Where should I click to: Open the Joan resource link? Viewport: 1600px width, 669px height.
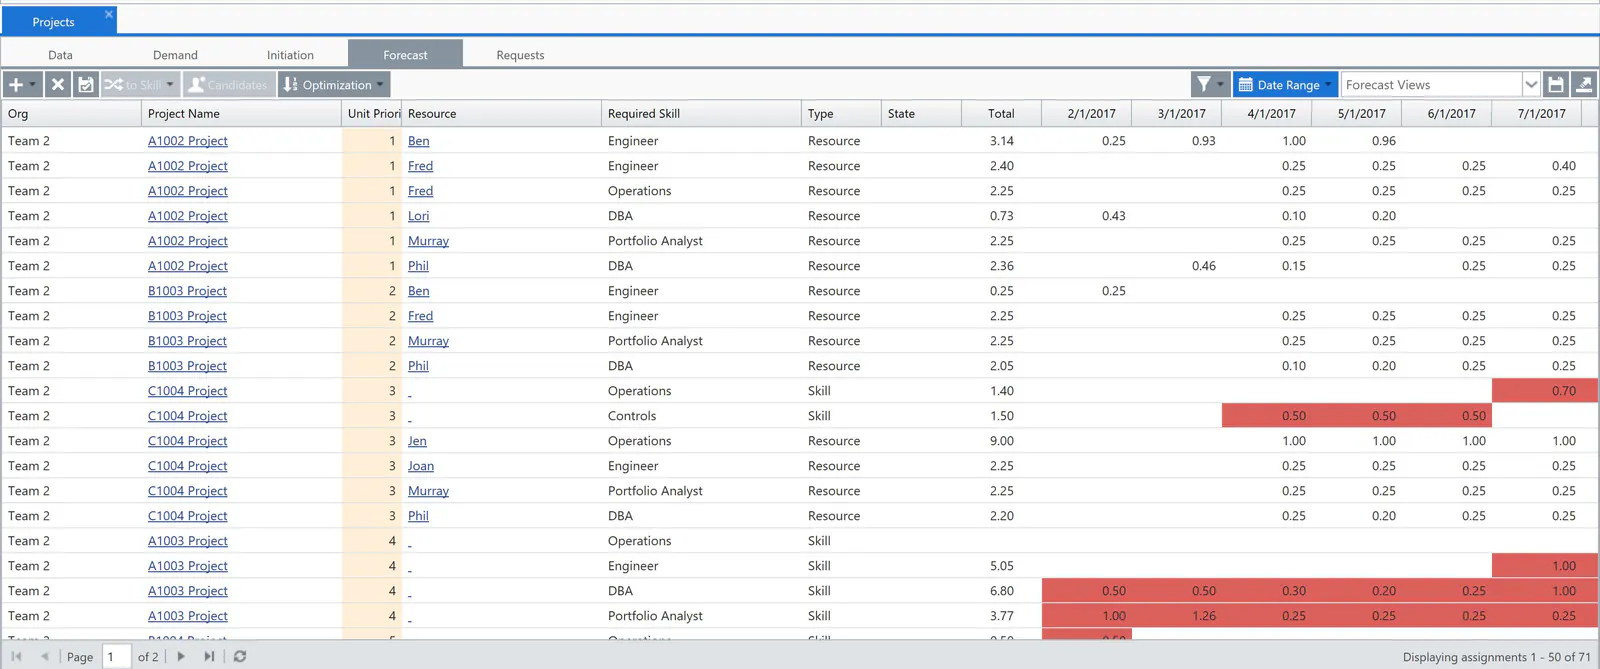421,466
